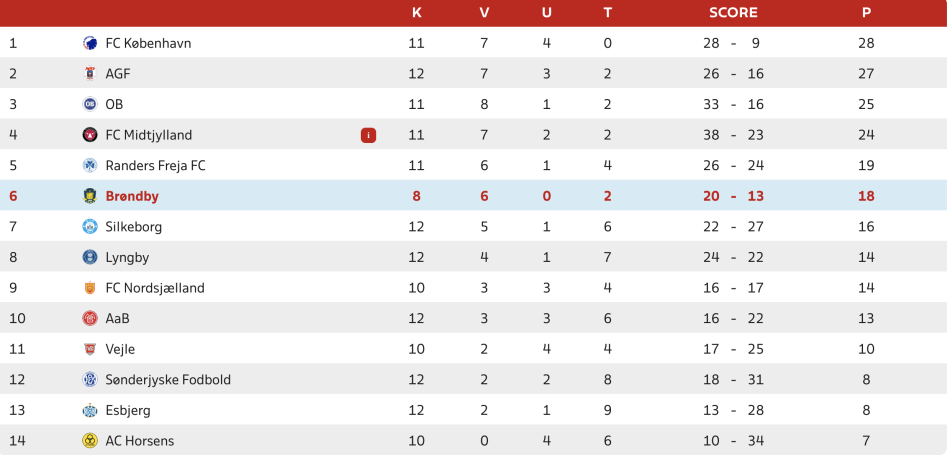Click the Randers Freja FC crest
The height and width of the screenshot is (455, 950).
point(90,166)
